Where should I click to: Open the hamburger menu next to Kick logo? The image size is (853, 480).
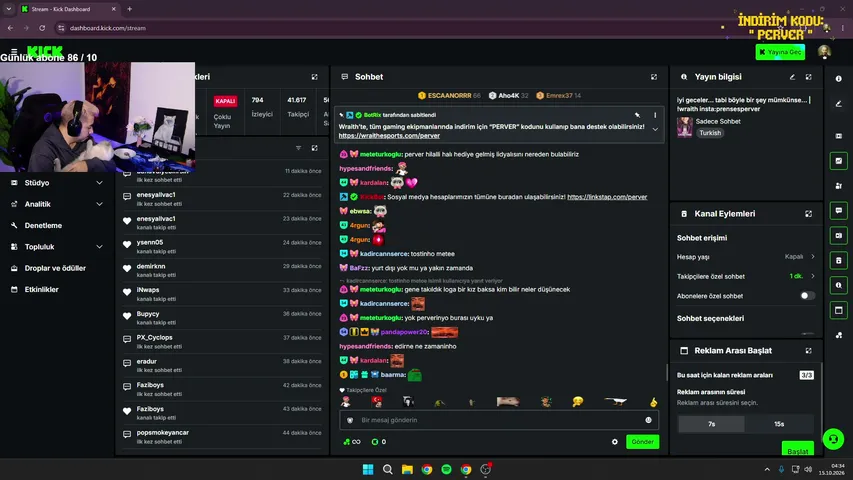click(x=14, y=51)
